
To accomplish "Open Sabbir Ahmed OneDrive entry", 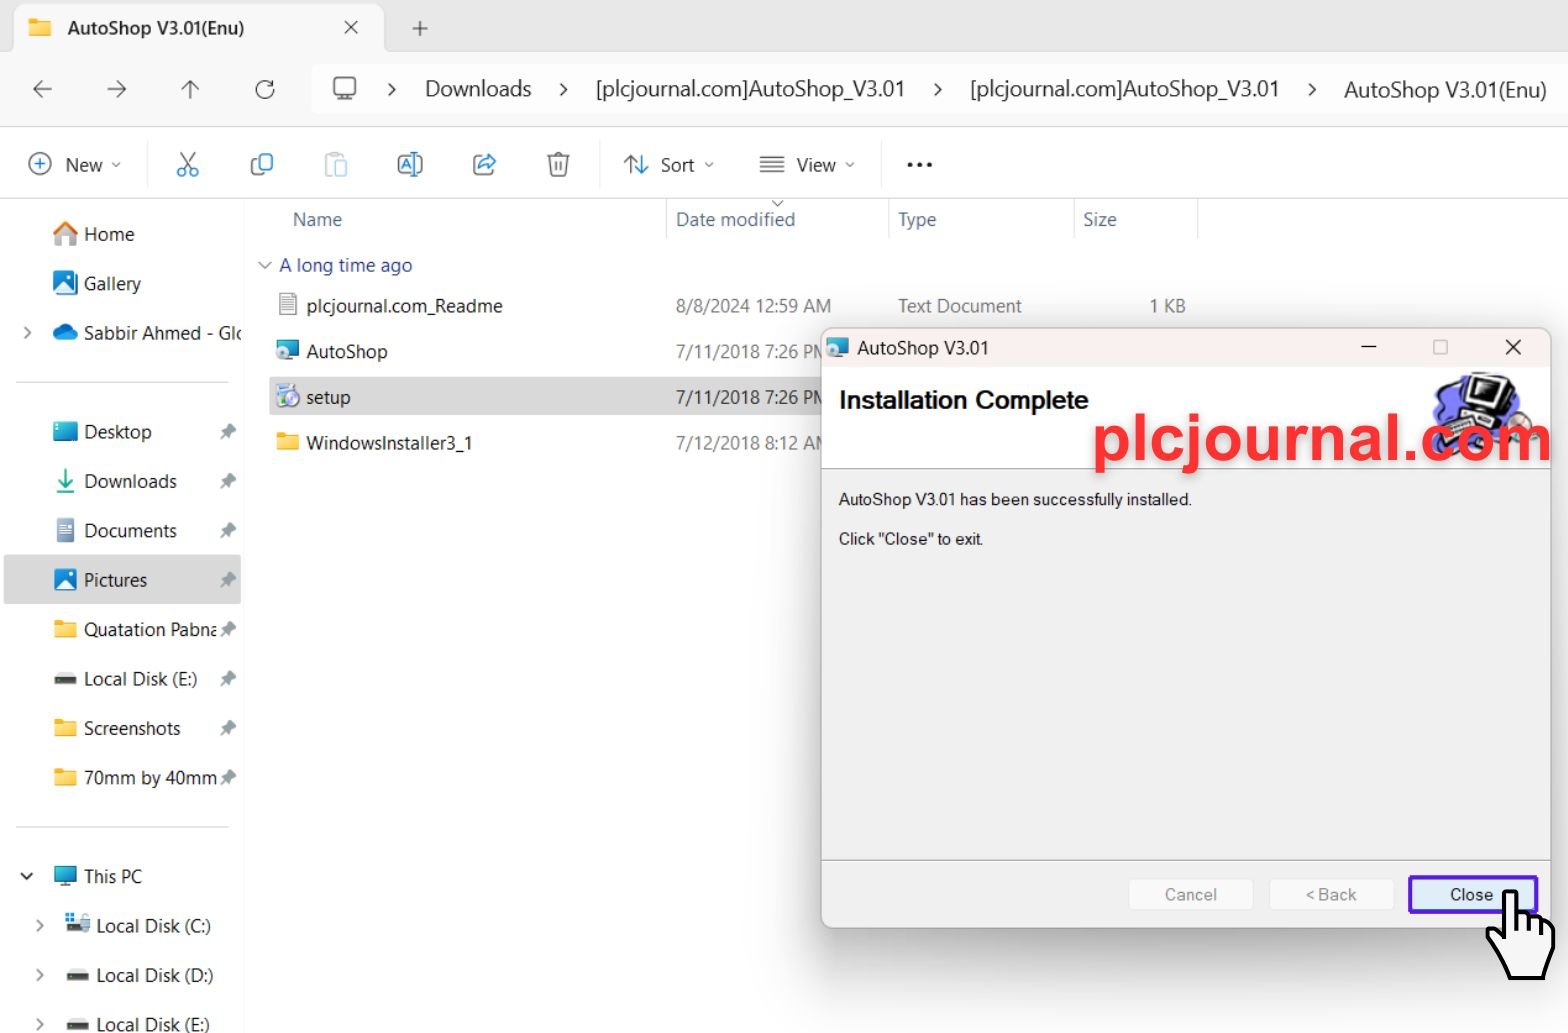I will (x=147, y=333).
